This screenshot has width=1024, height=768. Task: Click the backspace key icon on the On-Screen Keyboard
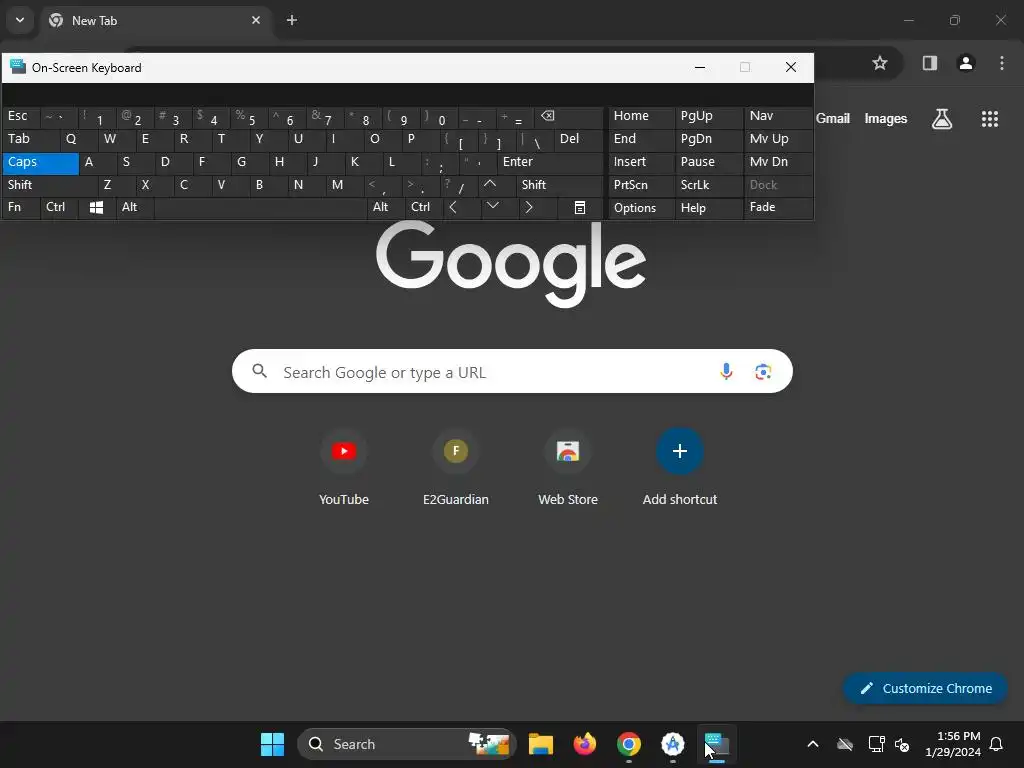point(548,116)
